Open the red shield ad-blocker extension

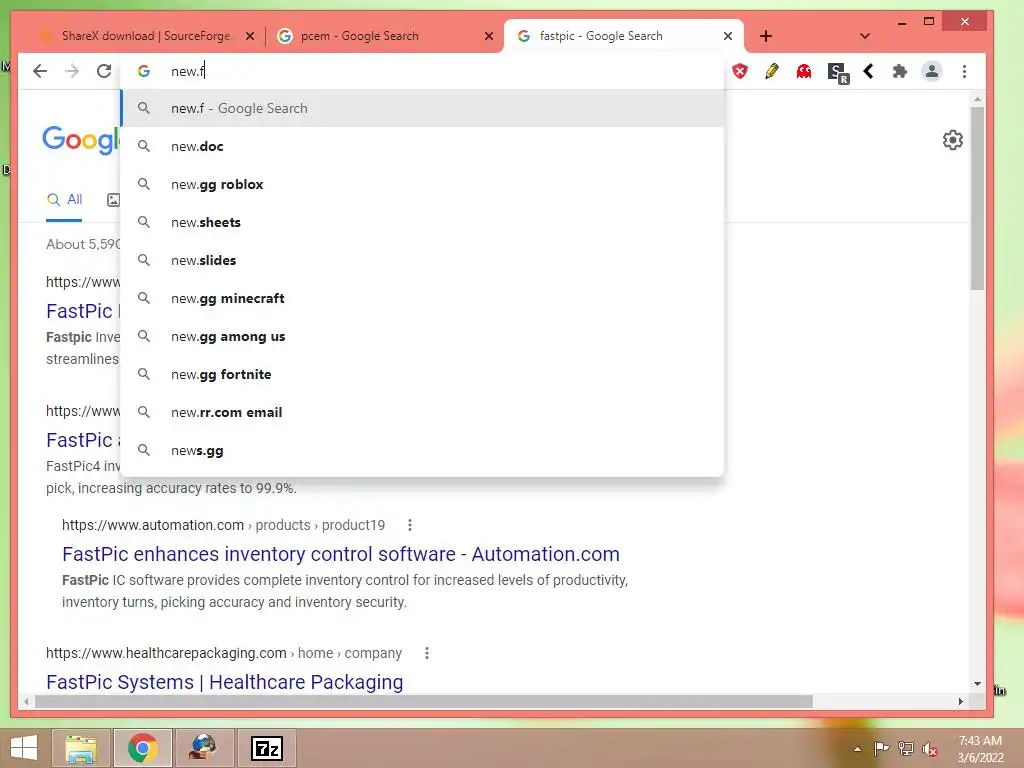coord(740,71)
